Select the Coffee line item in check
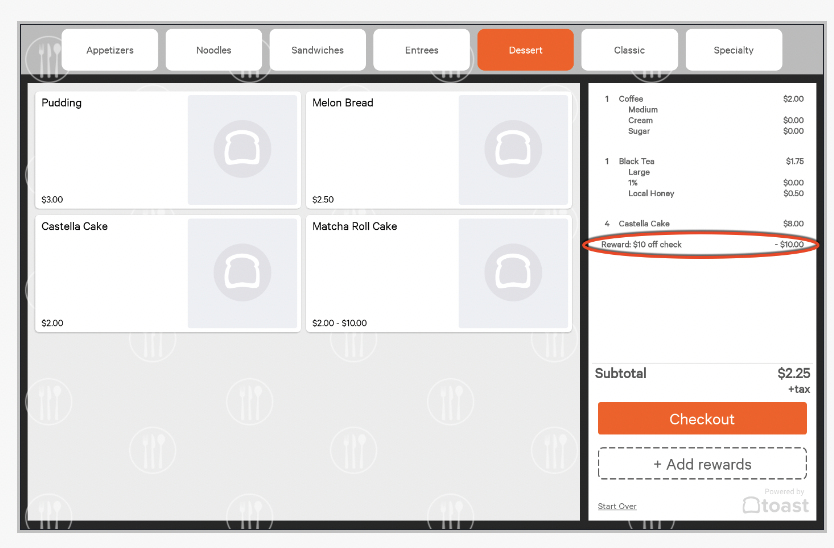This screenshot has height=548, width=834. click(632, 99)
